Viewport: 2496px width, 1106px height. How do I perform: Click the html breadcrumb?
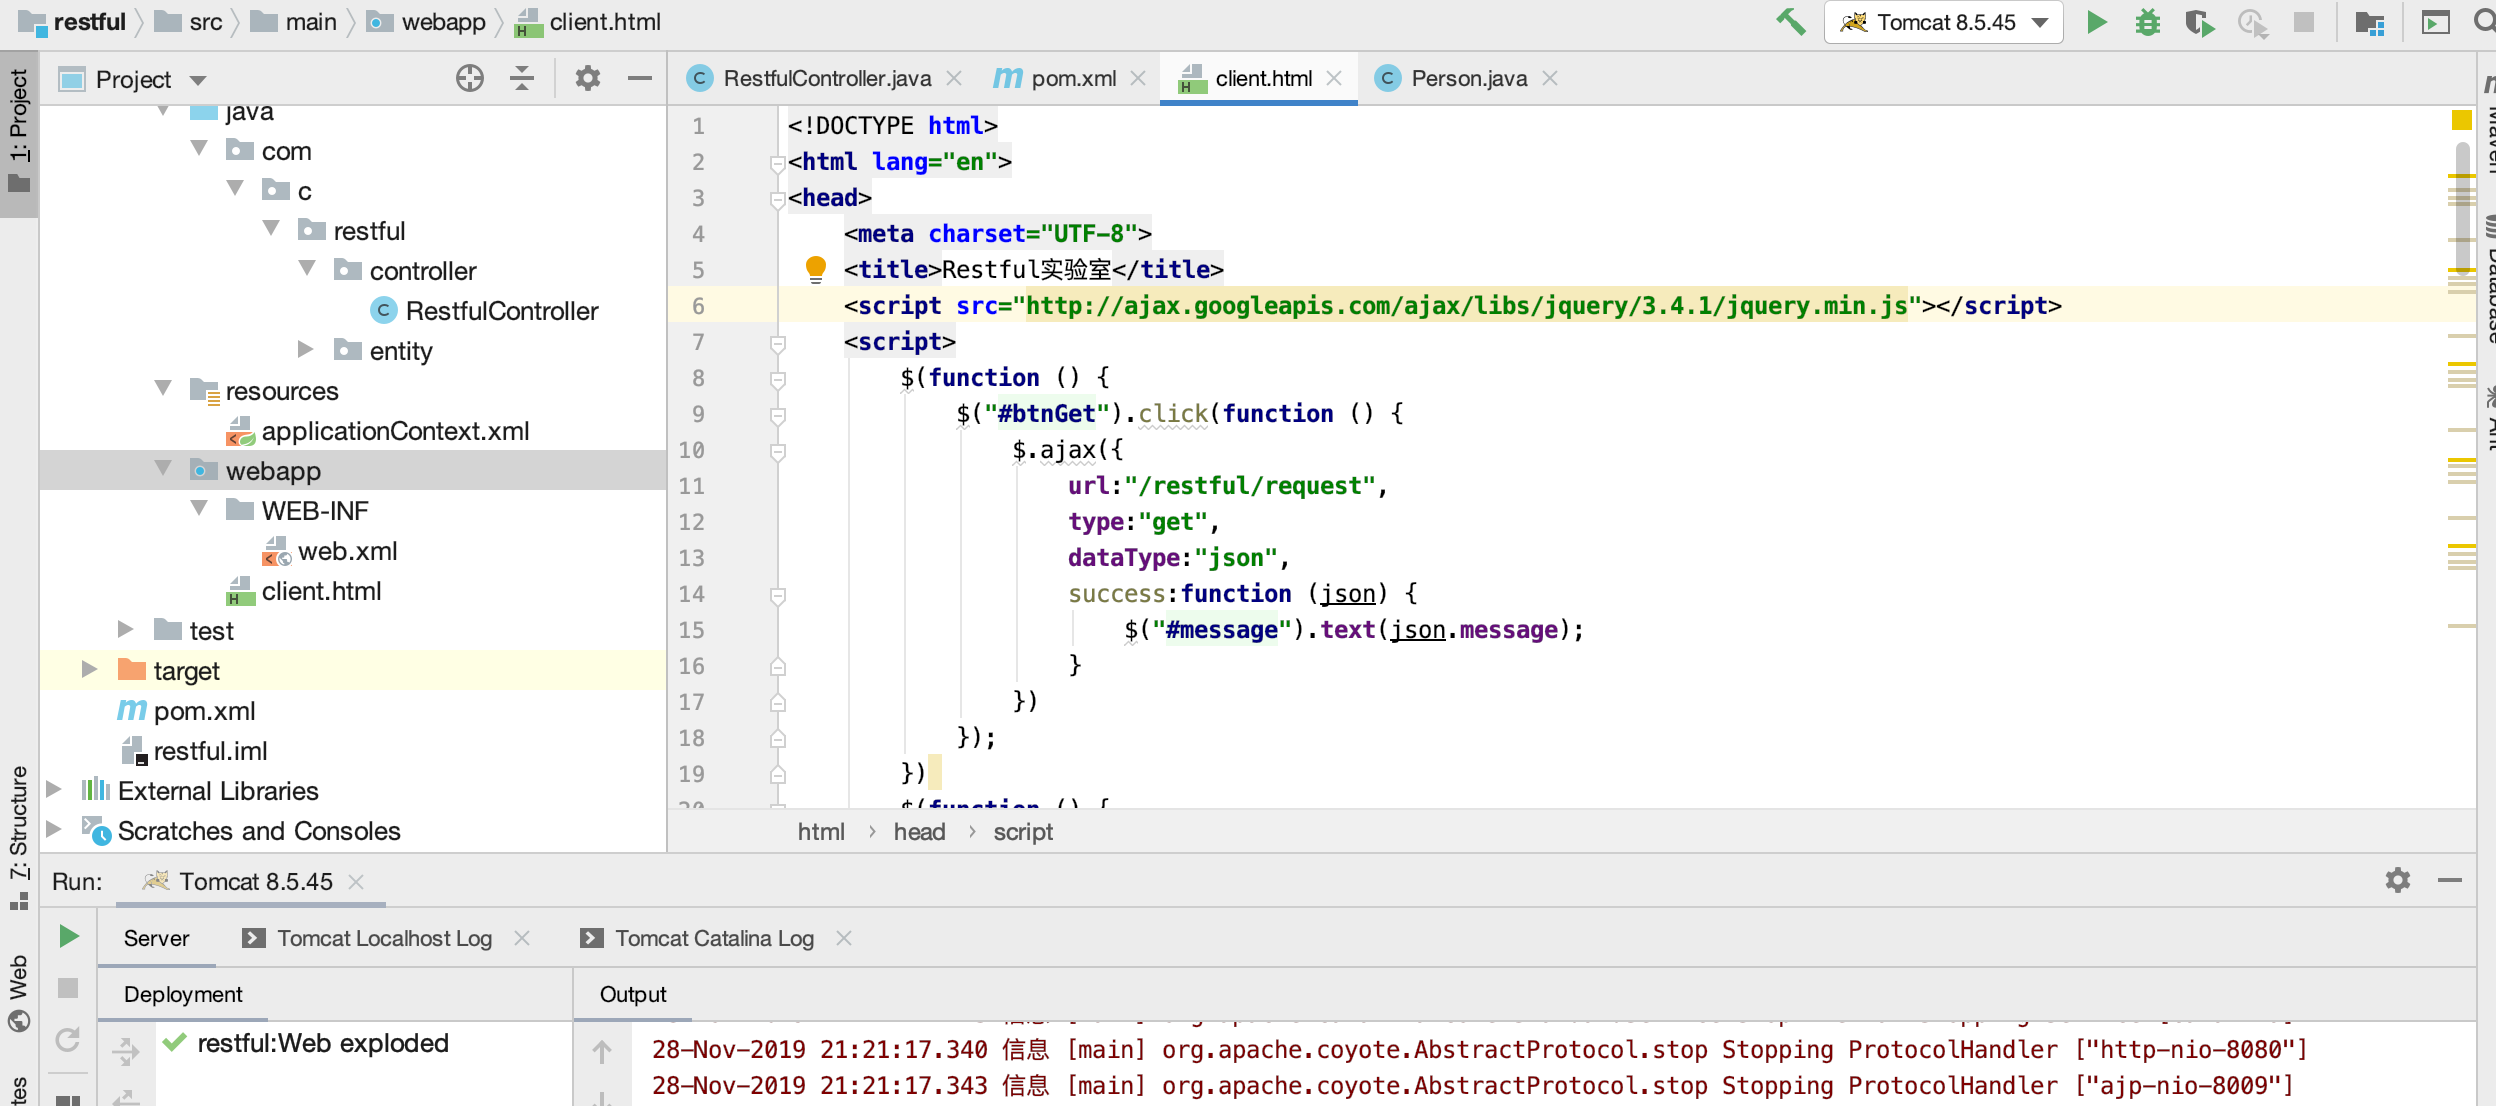(821, 832)
